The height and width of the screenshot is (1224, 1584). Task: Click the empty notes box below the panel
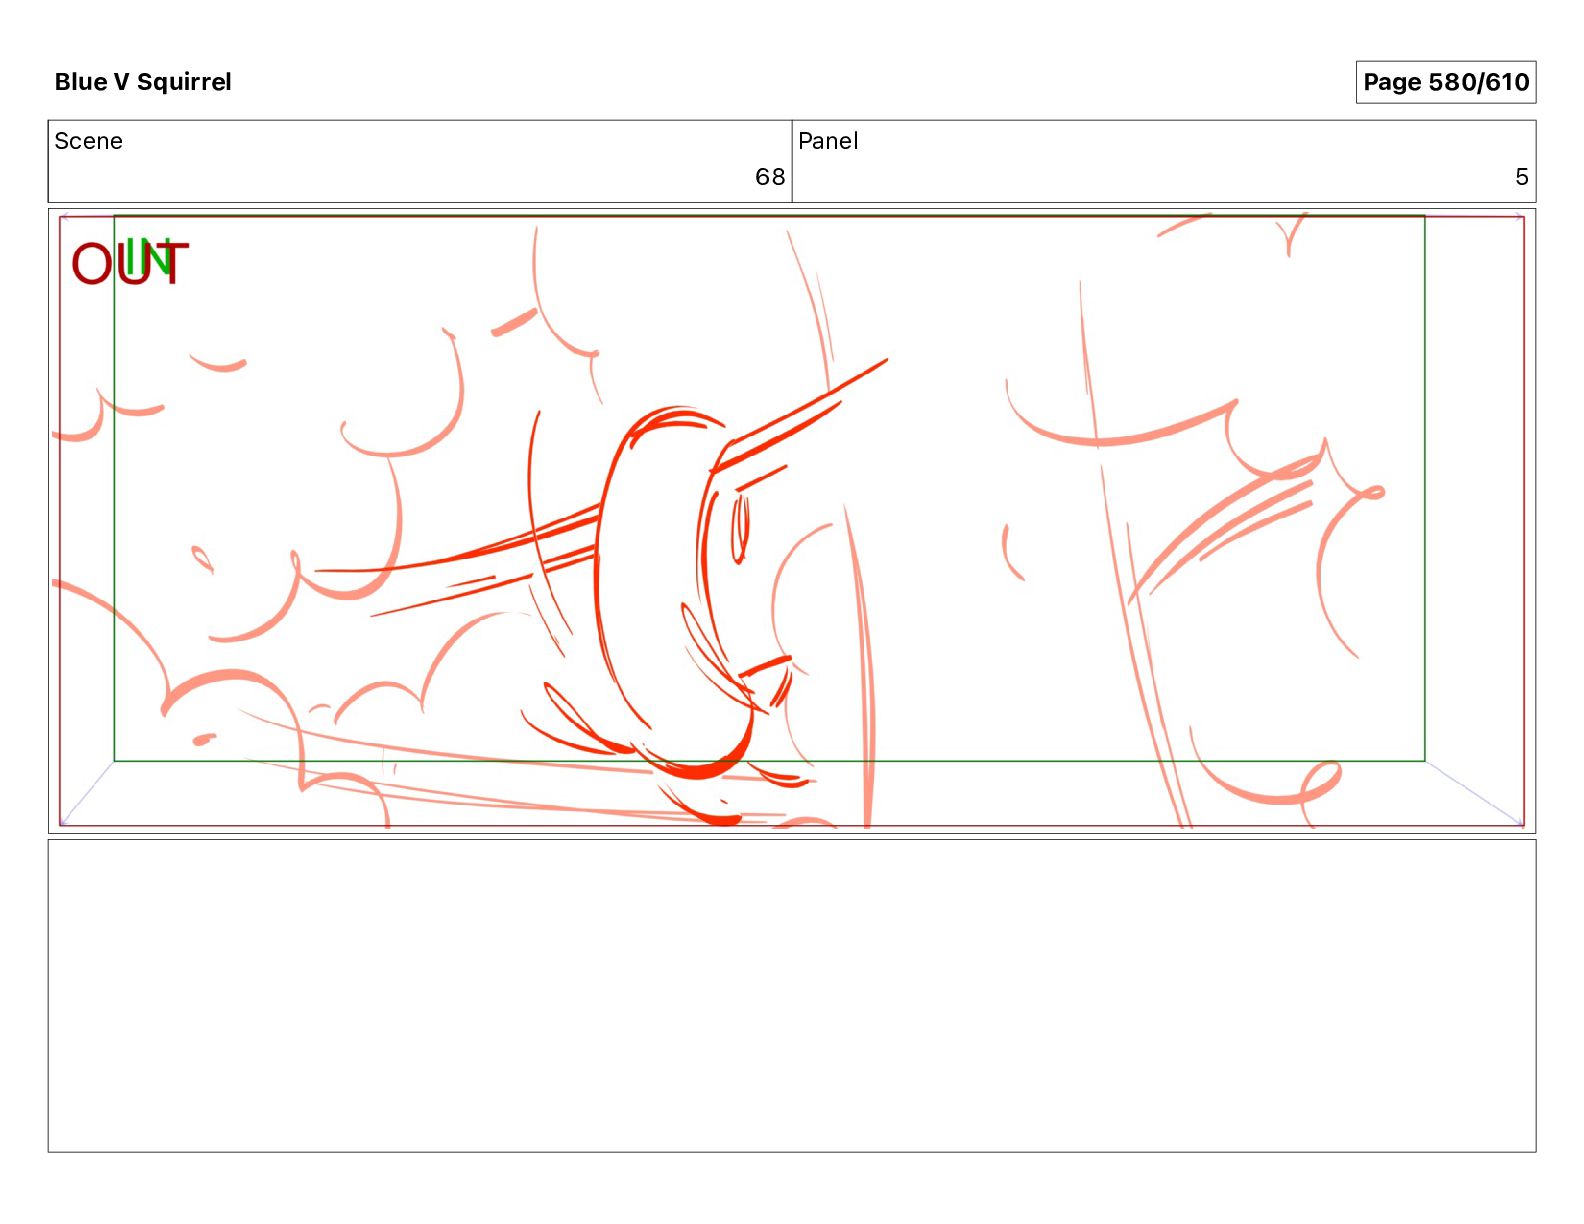tap(792, 996)
